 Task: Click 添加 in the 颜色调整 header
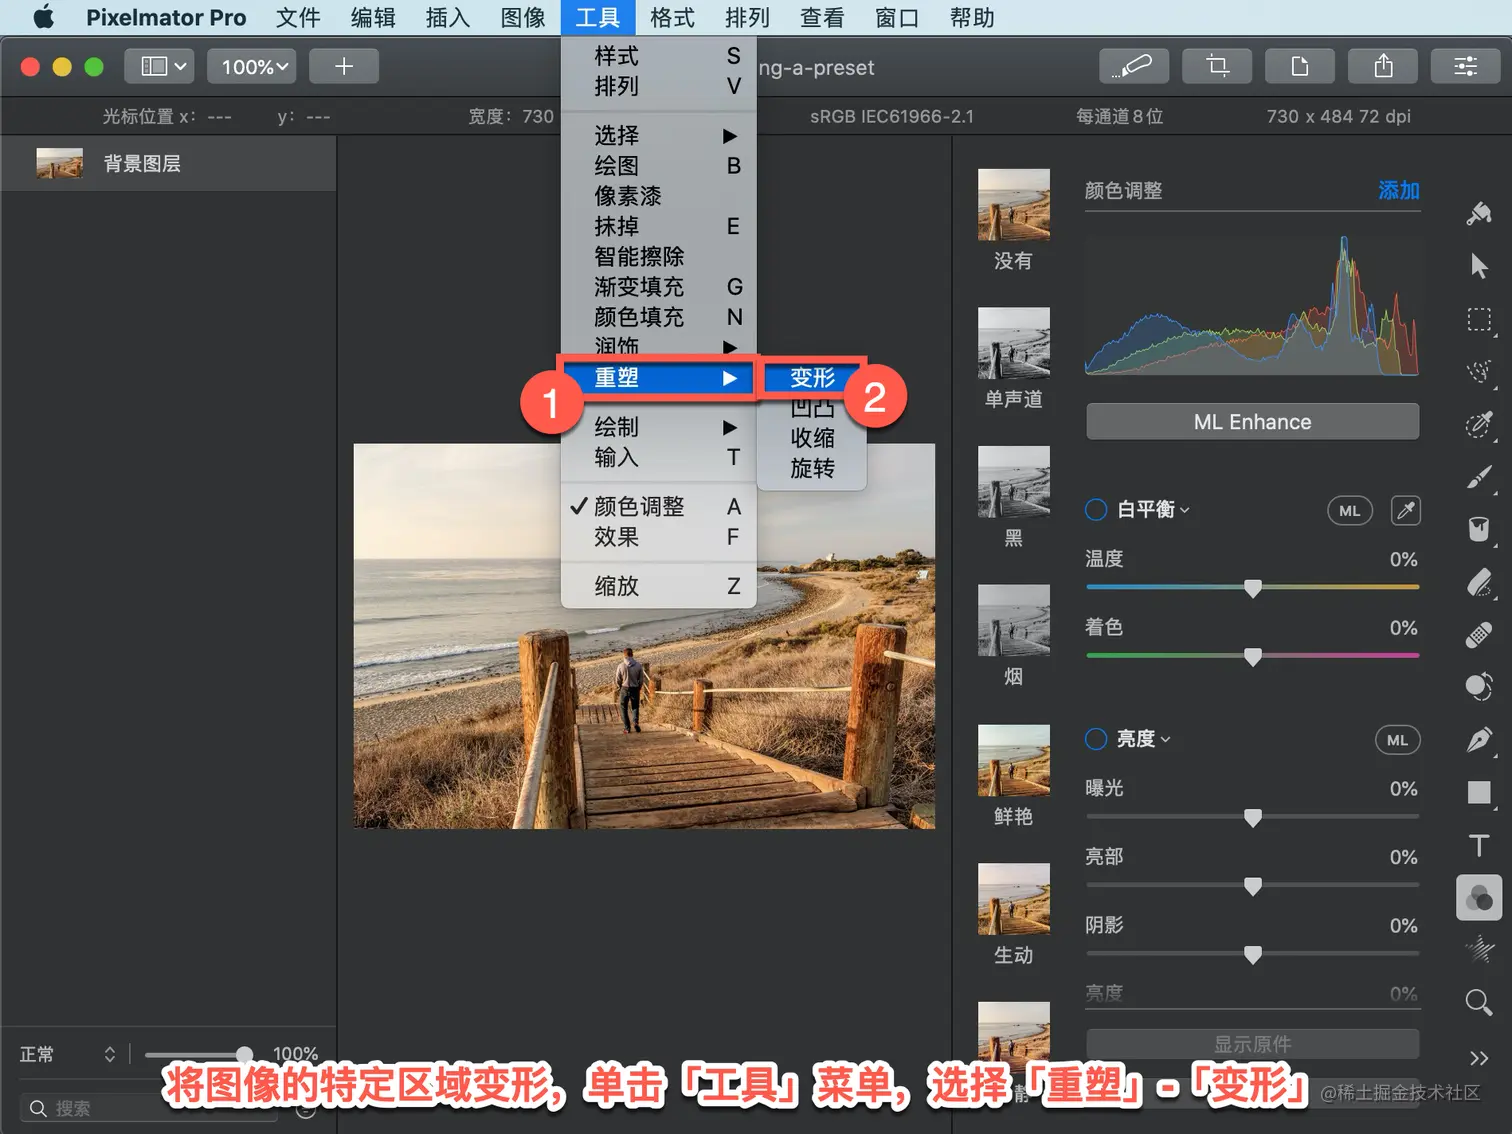1399,190
